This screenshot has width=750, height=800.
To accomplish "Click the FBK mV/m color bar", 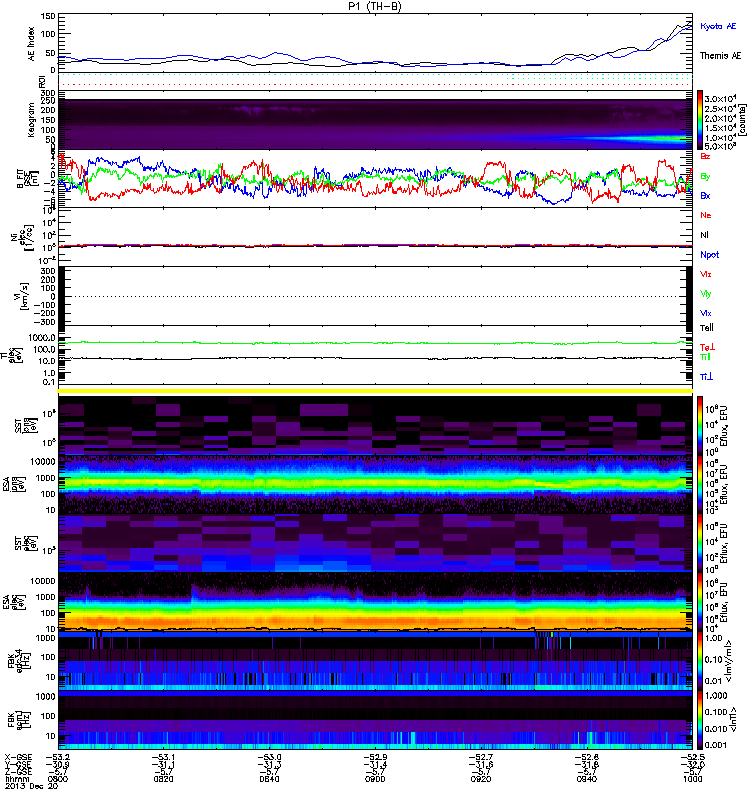I will pyautogui.click(x=700, y=661).
